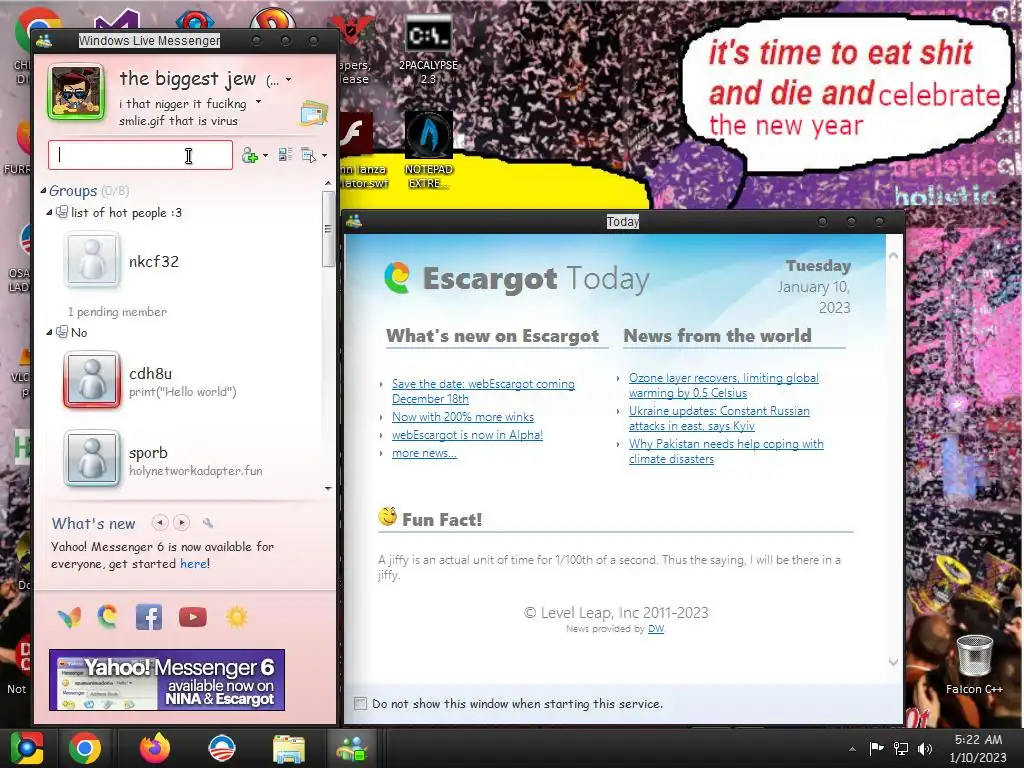Screen dimensions: 1024x768
Task: Click the show menu icon in Messenger
Action: tap(308, 155)
